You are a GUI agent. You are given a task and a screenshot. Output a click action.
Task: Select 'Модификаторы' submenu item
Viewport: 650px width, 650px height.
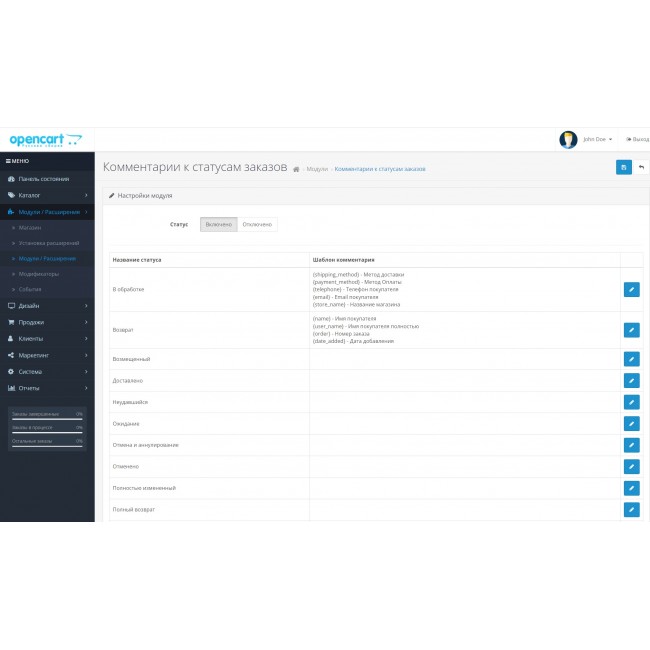[x=39, y=274]
